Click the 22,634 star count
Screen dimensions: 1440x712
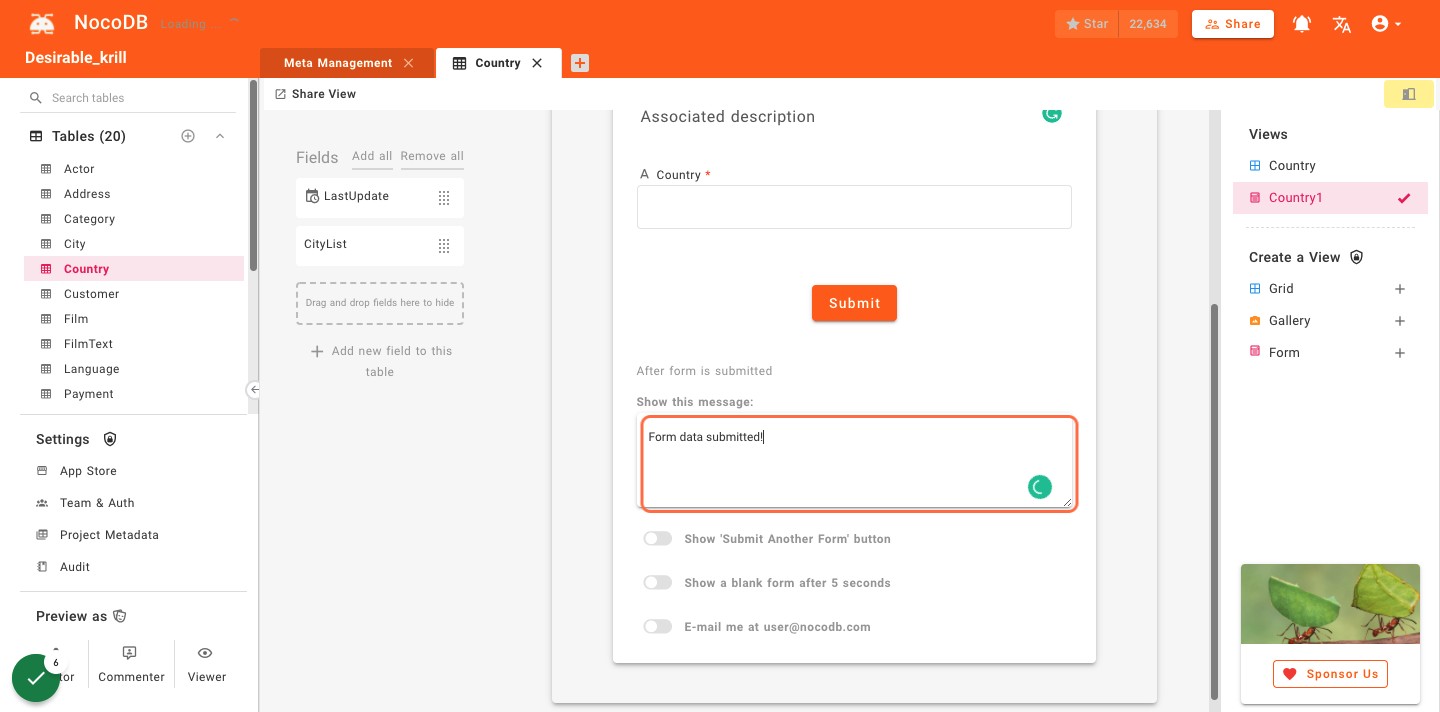1148,24
